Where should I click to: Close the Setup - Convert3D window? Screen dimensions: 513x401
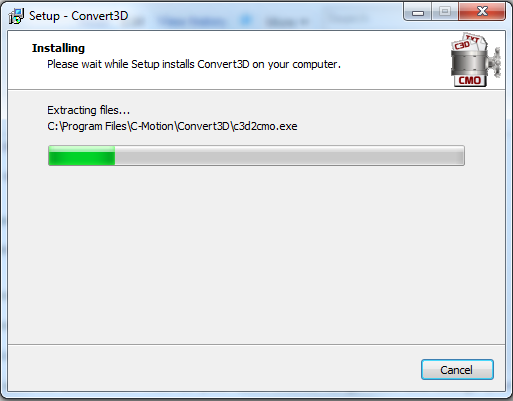pyautogui.click(x=482, y=13)
